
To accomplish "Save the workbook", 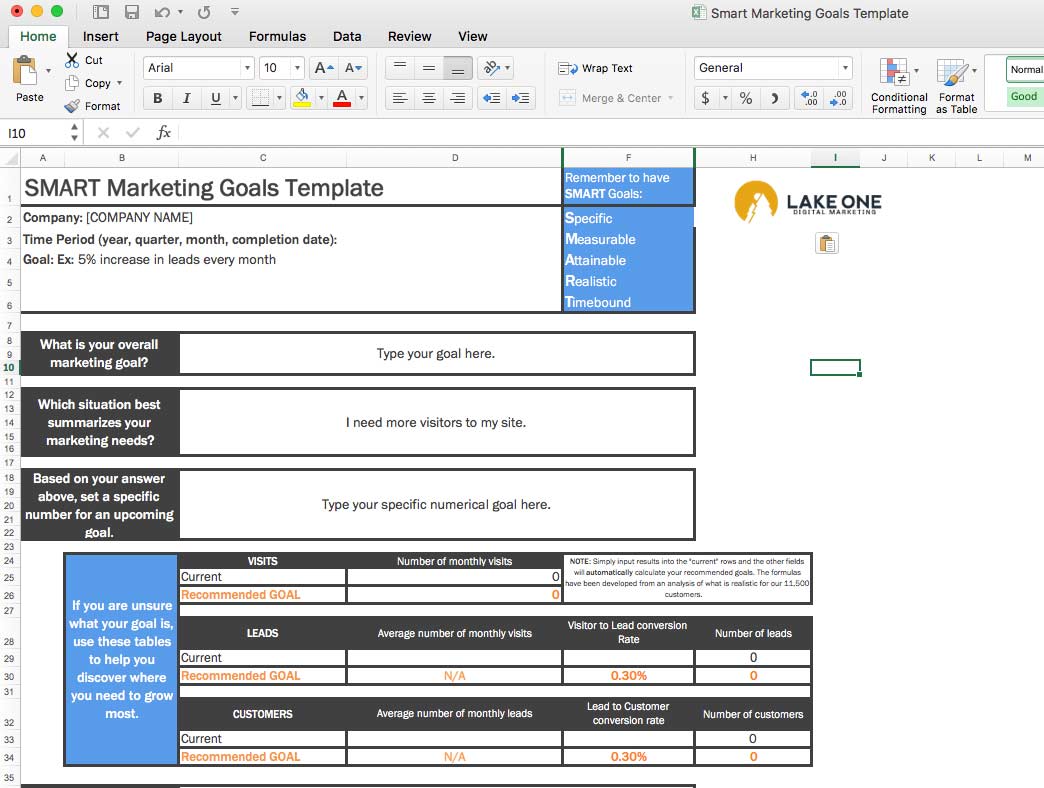I will (x=132, y=10).
